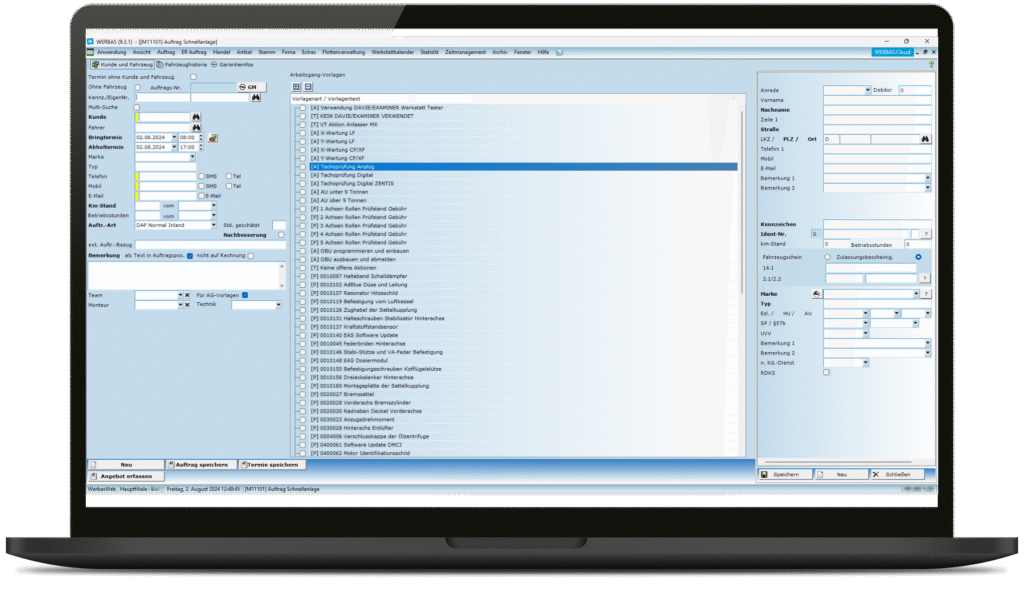Clear the Team selection with the X icon
The width and height of the screenshot is (1024, 598).
(x=187, y=295)
